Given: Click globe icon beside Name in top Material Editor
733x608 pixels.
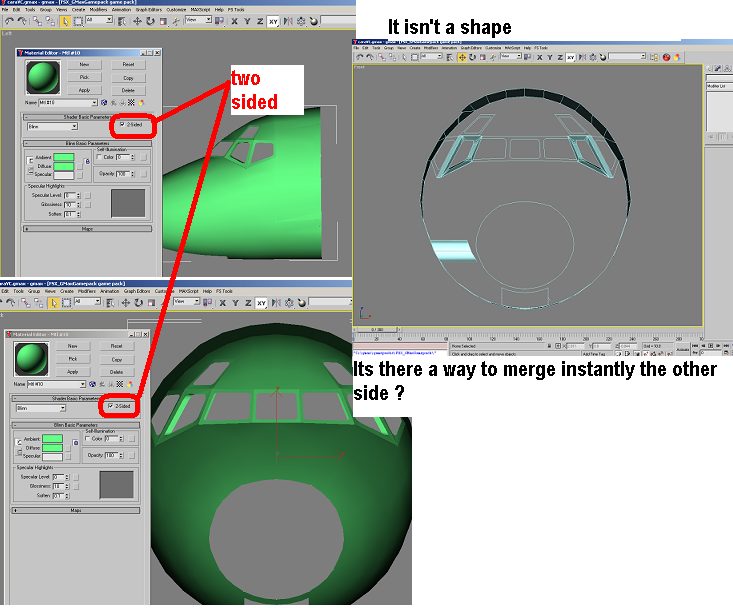Looking at the screenshot, I should point(104,102).
